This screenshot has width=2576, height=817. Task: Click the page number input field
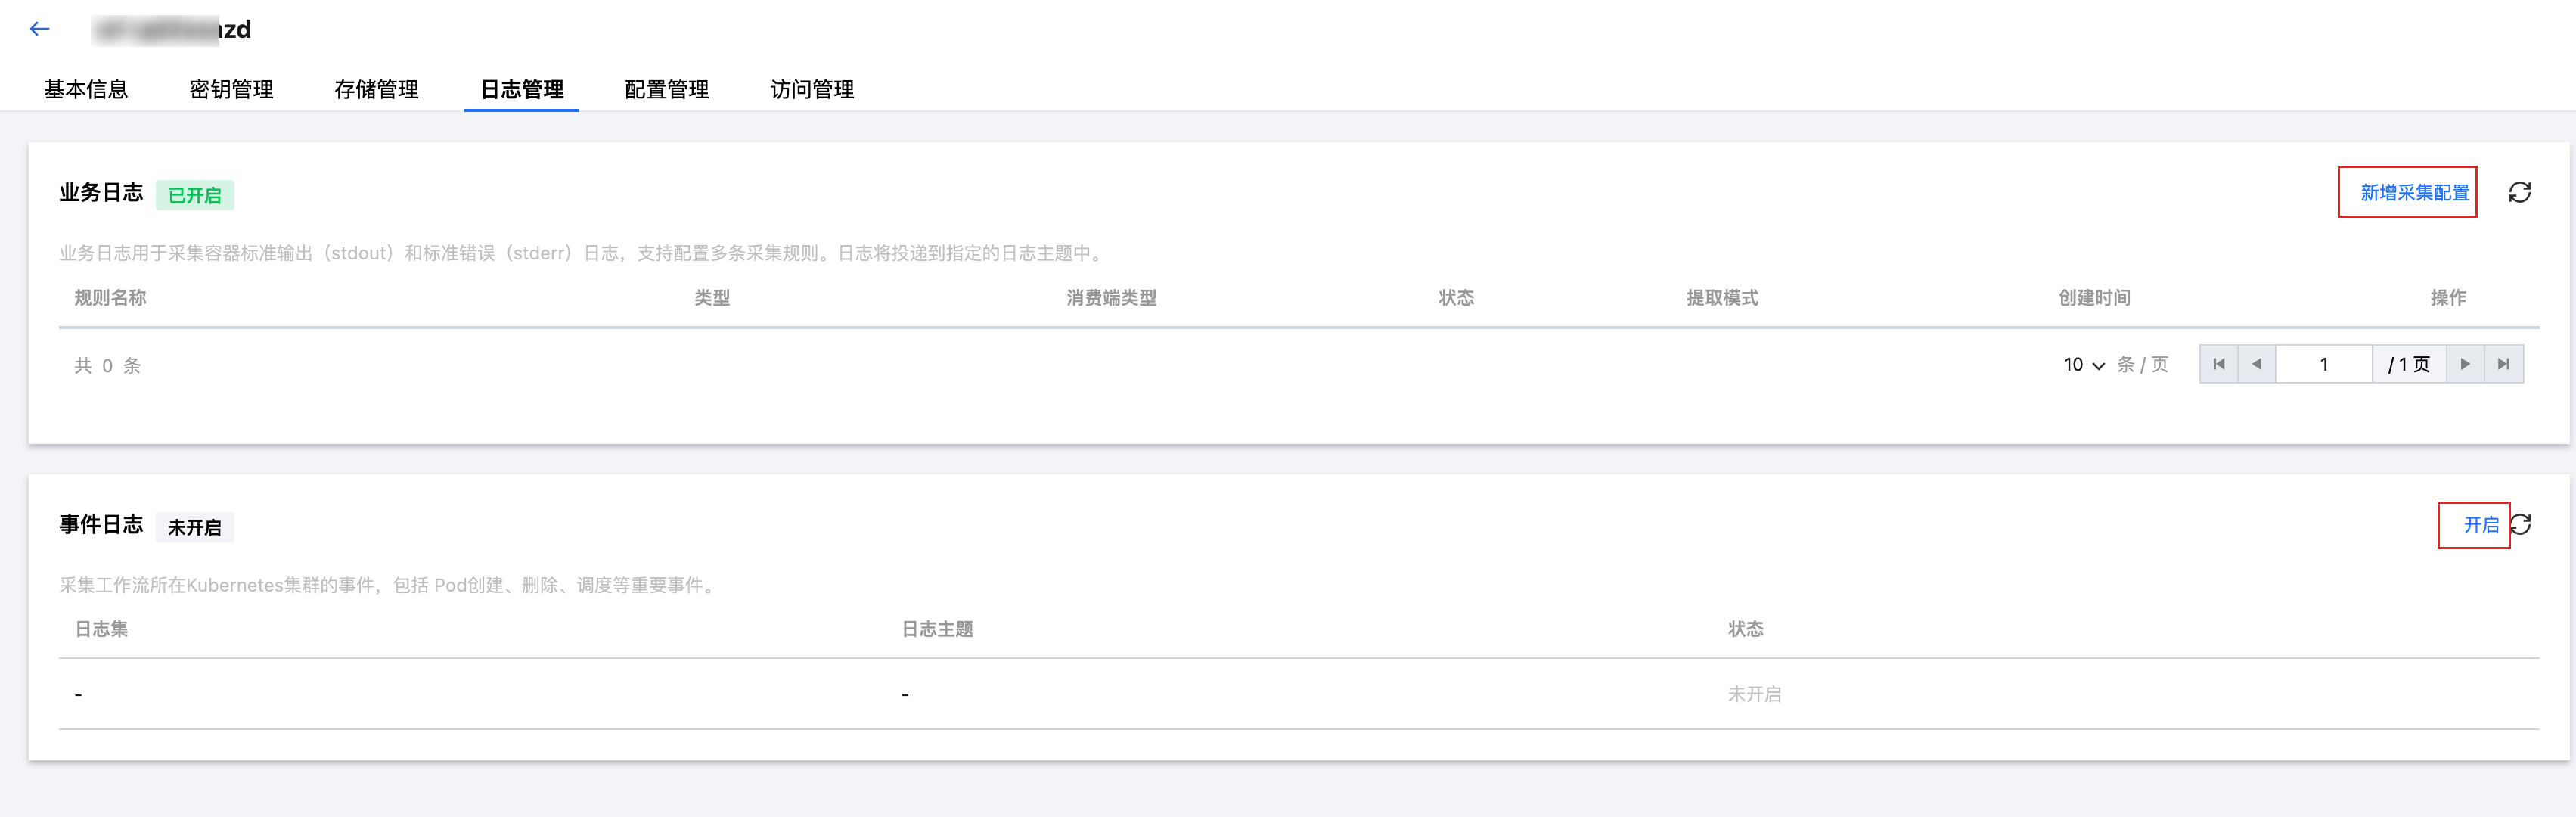tap(2323, 364)
